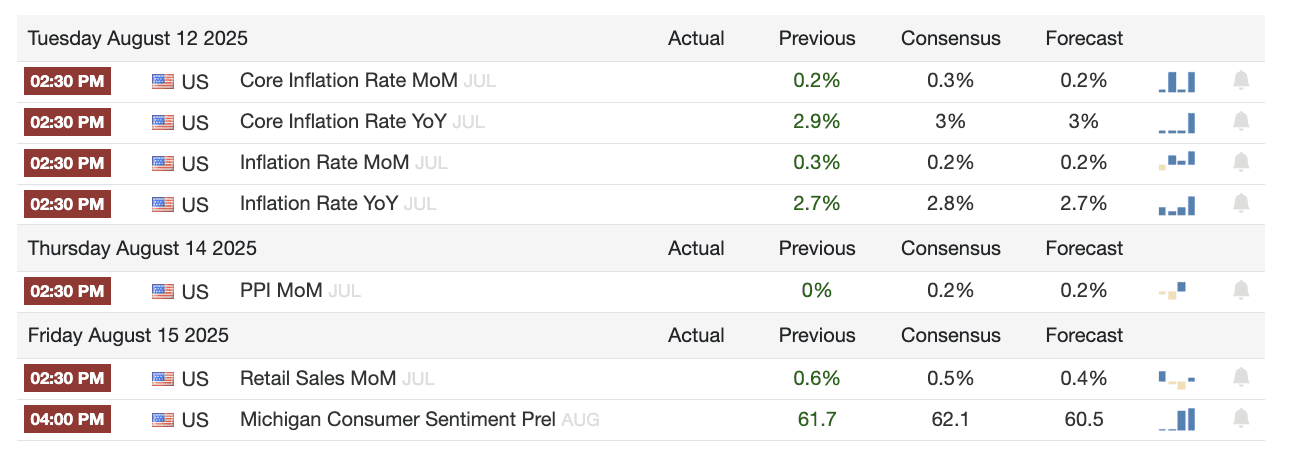Click US flag beside Core Inflation Rate MoM
1296x474 pixels.
point(163,82)
